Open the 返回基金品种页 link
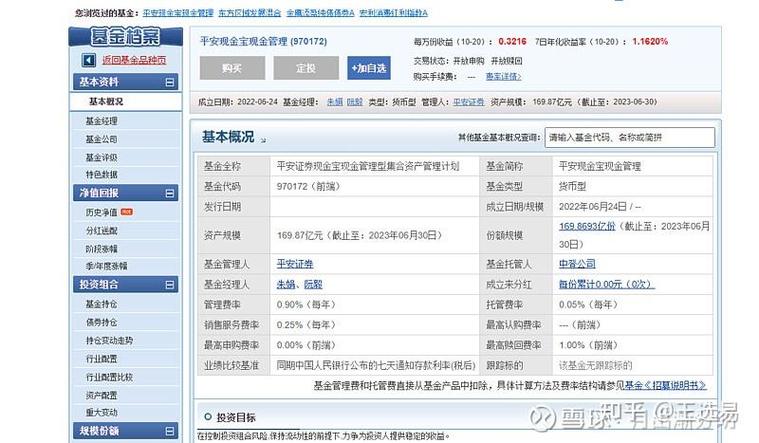The image size is (759, 443). point(134,60)
